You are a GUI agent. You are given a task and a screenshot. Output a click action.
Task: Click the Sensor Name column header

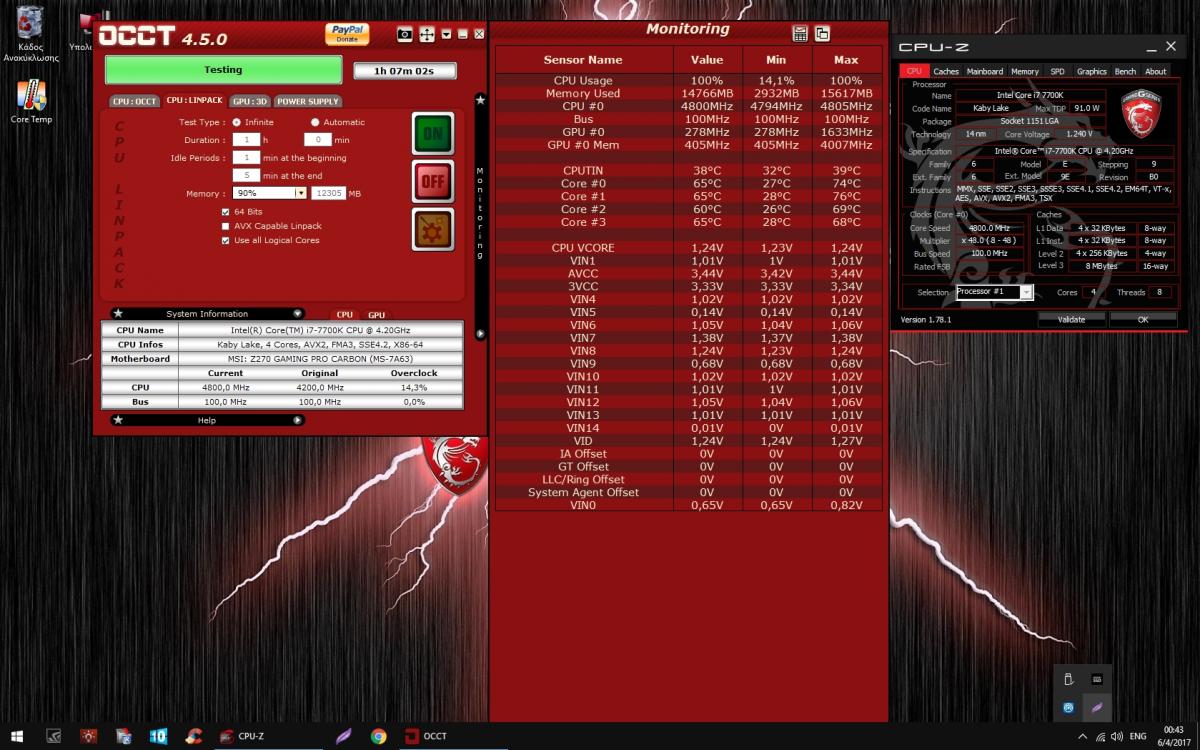(x=583, y=60)
